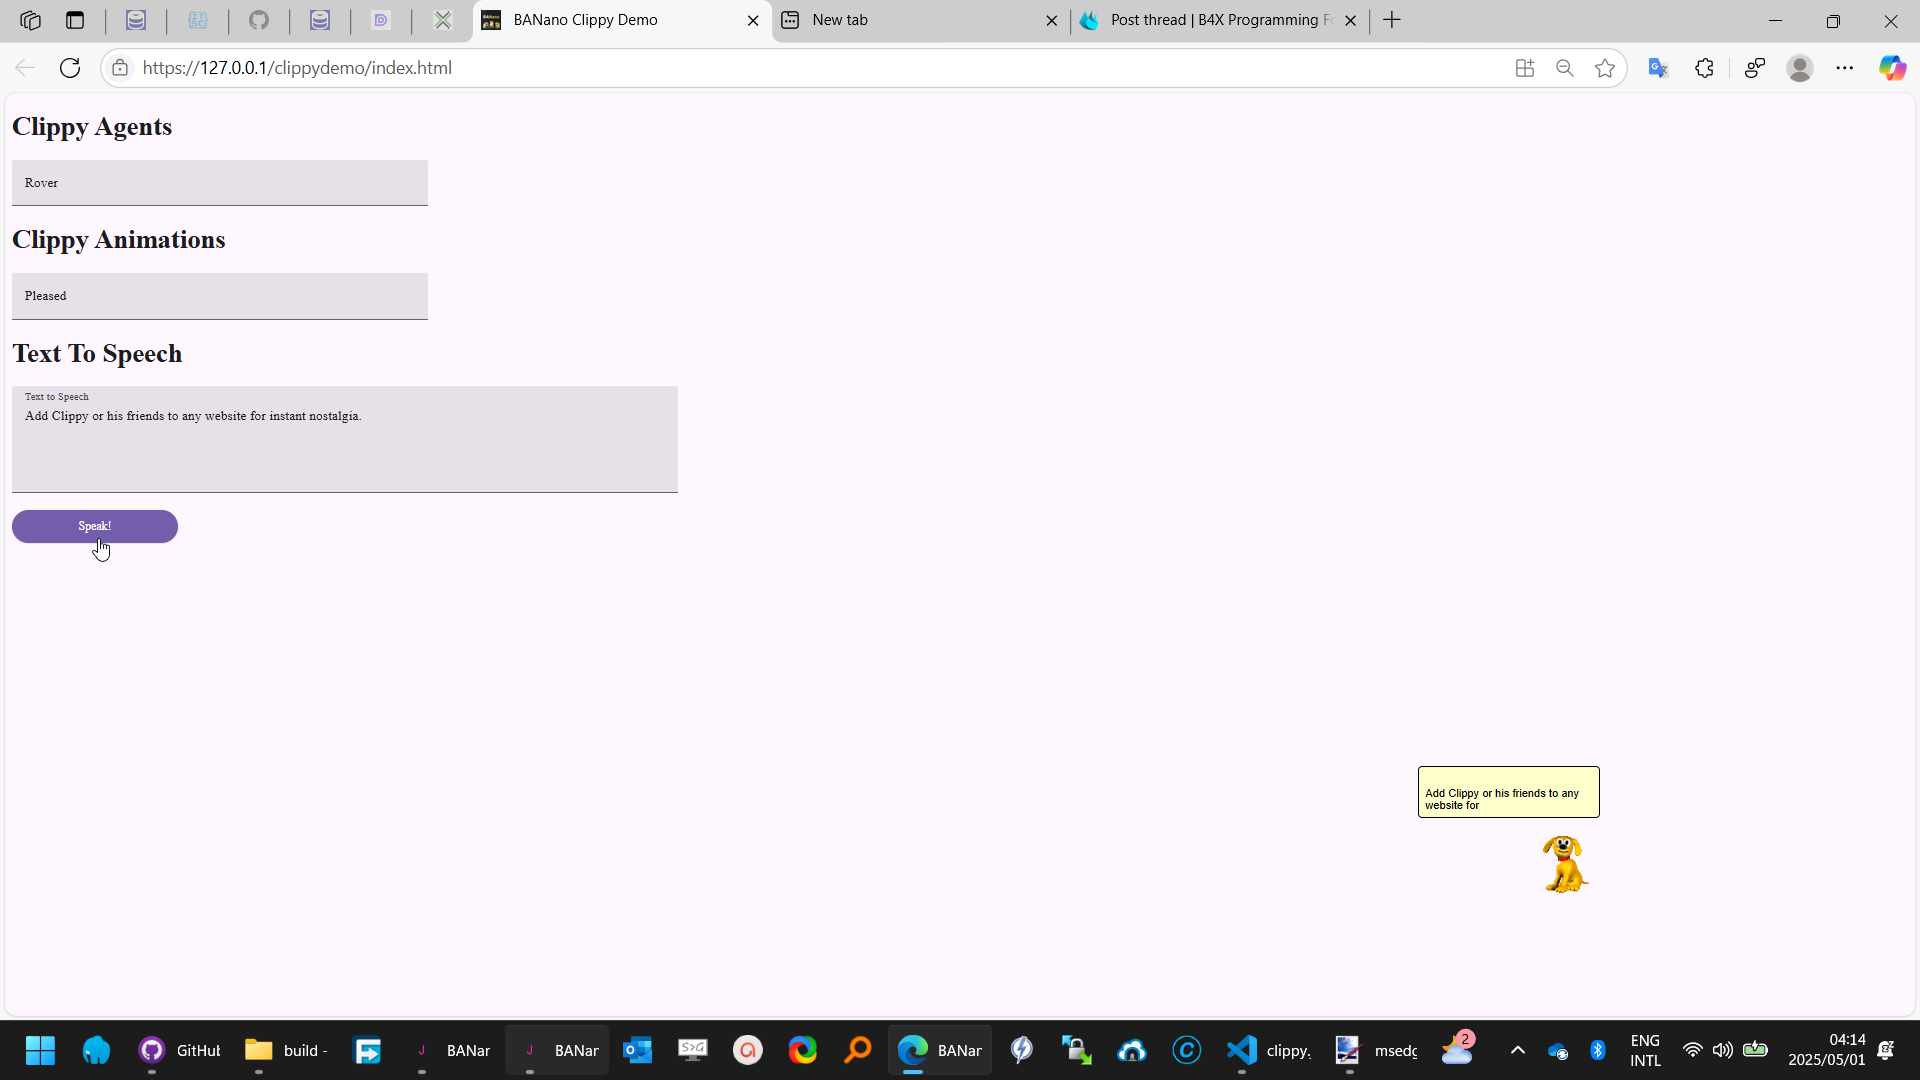Open the Bluetooth tray icon

pyautogui.click(x=1598, y=1050)
